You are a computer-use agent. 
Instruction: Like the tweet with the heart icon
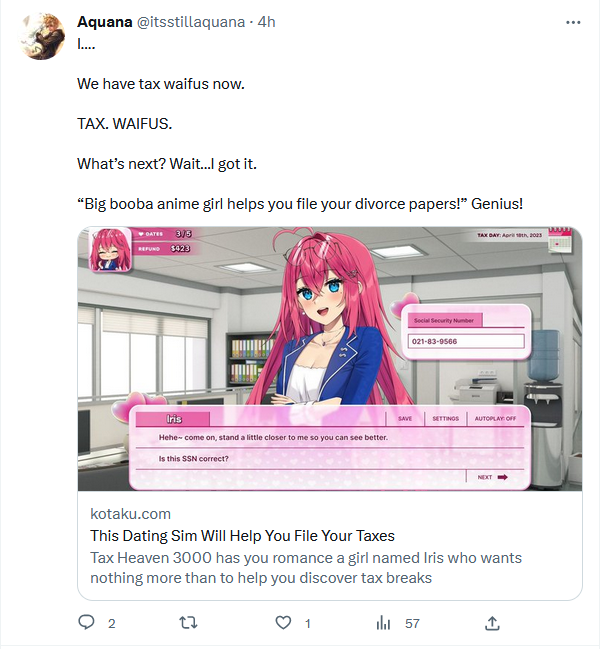pos(283,623)
